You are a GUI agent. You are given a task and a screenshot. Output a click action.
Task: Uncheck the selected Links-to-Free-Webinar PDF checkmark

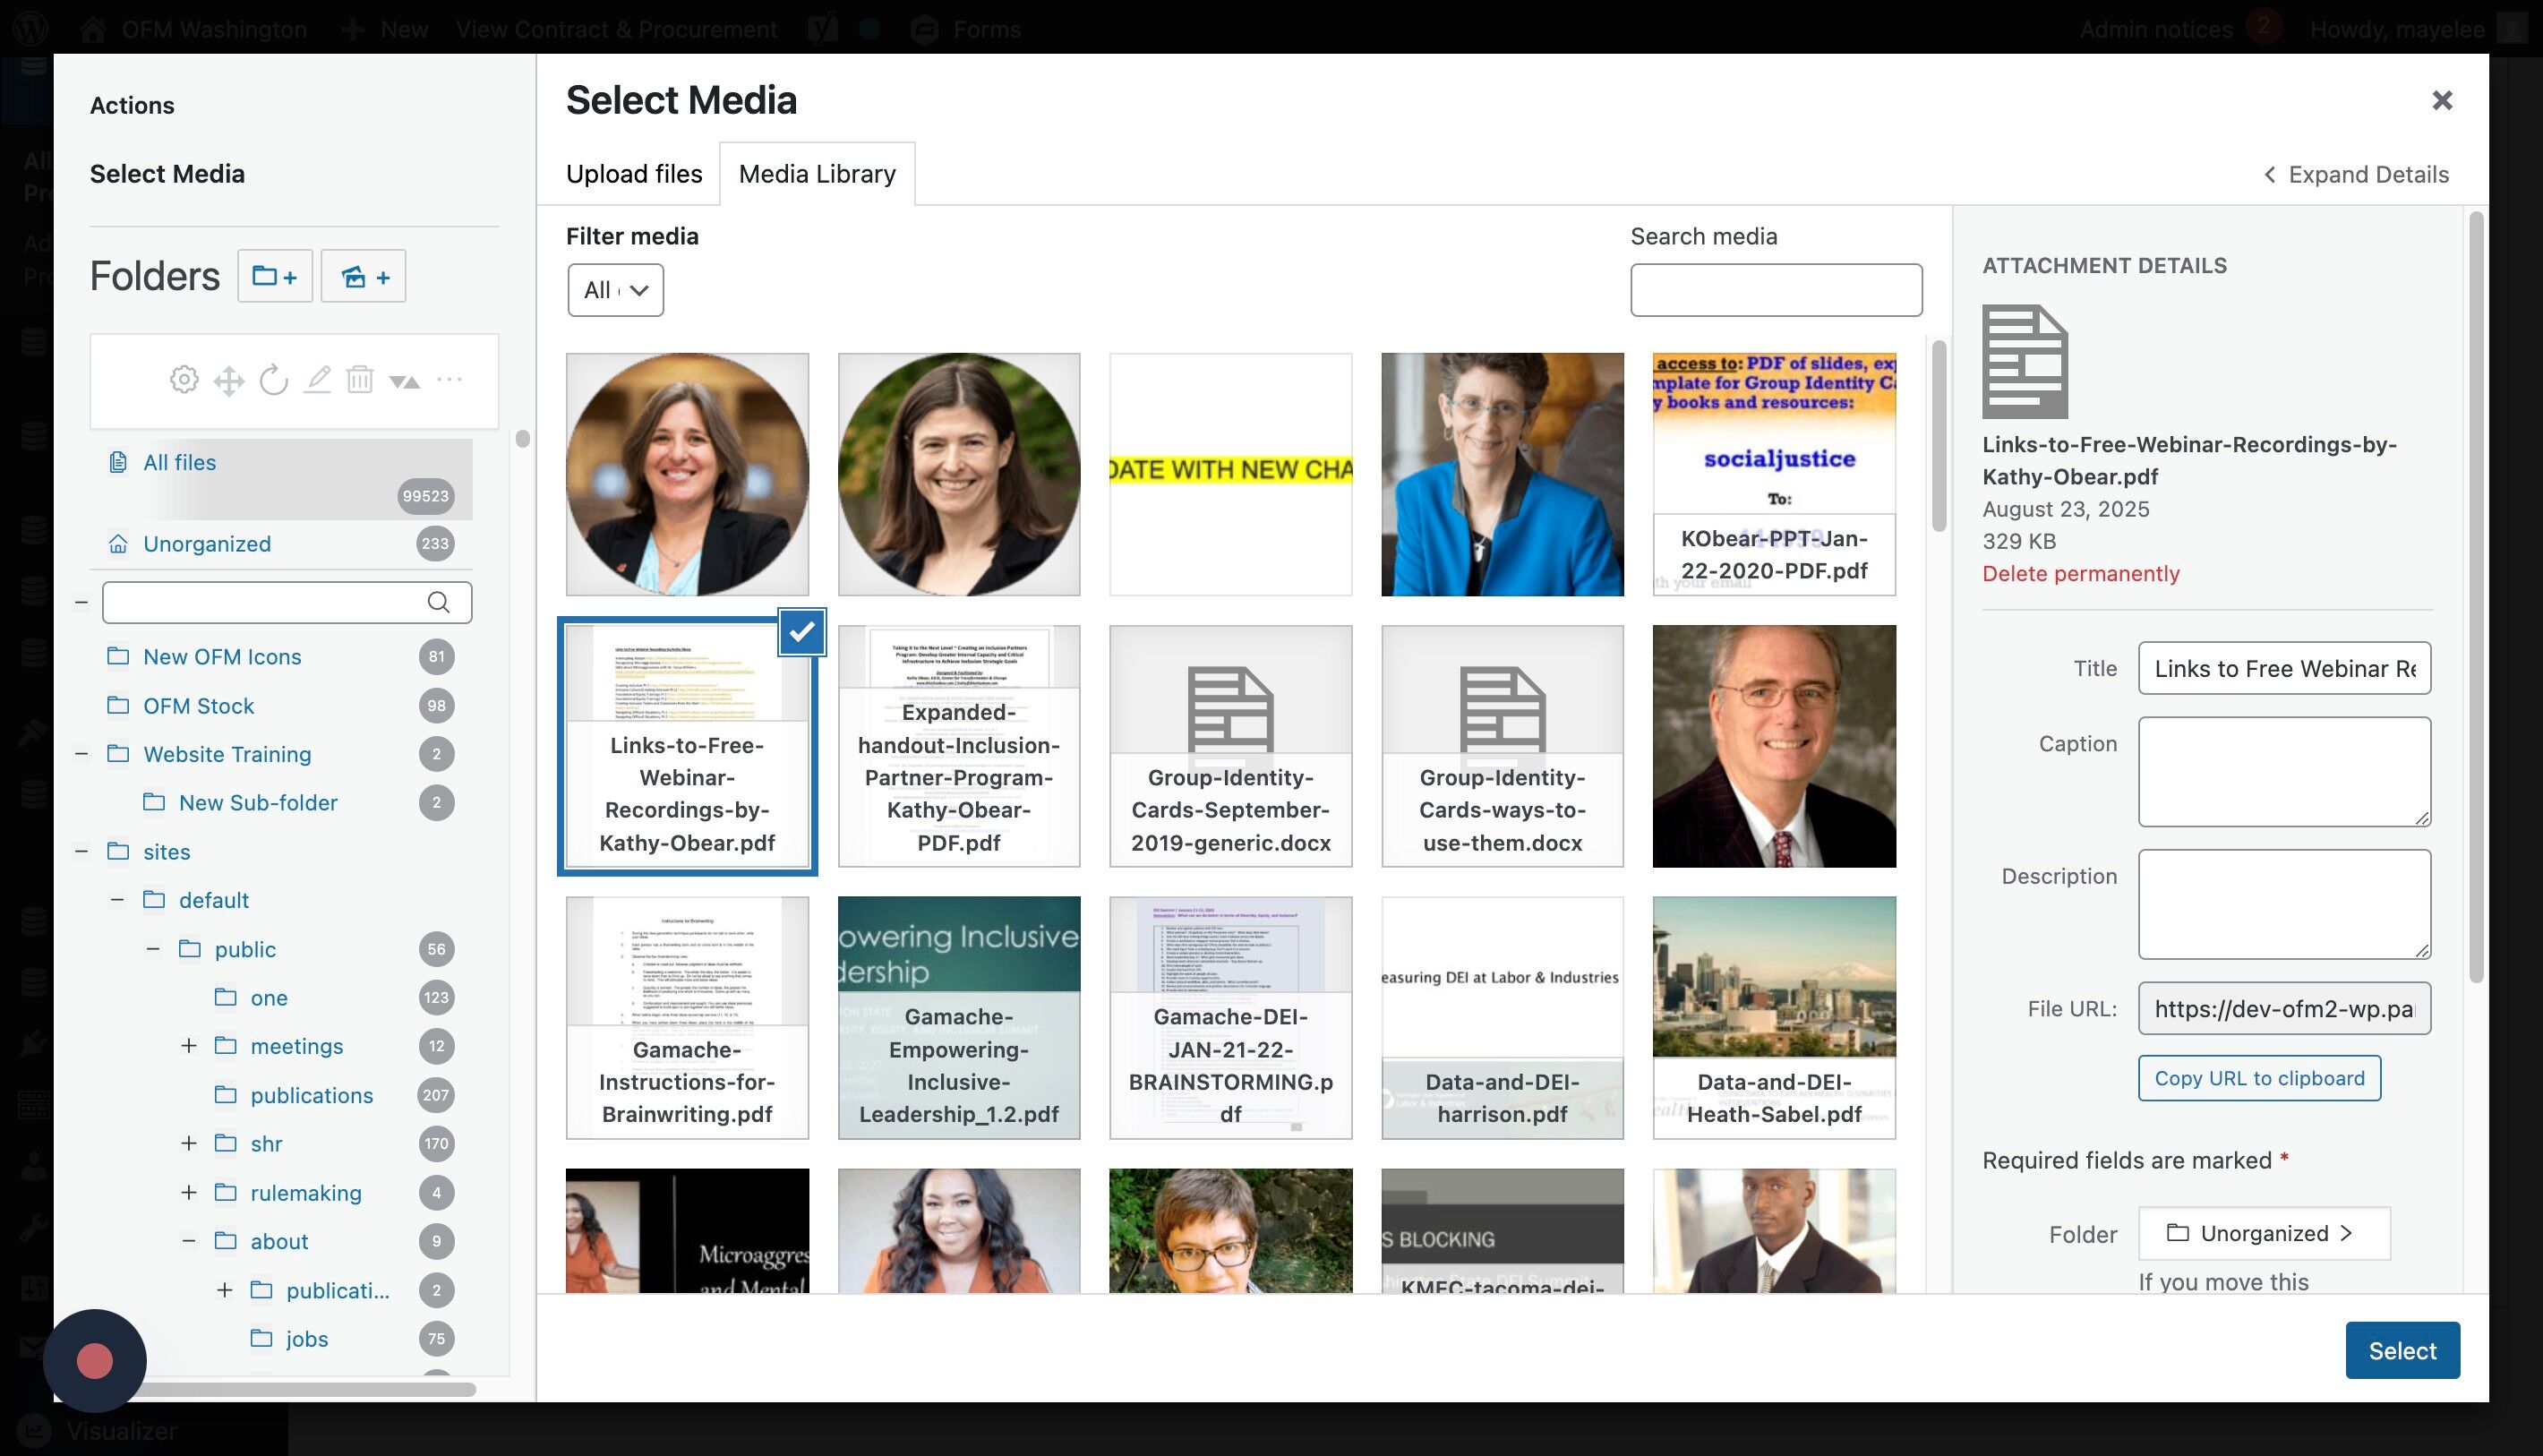[x=801, y=632]
